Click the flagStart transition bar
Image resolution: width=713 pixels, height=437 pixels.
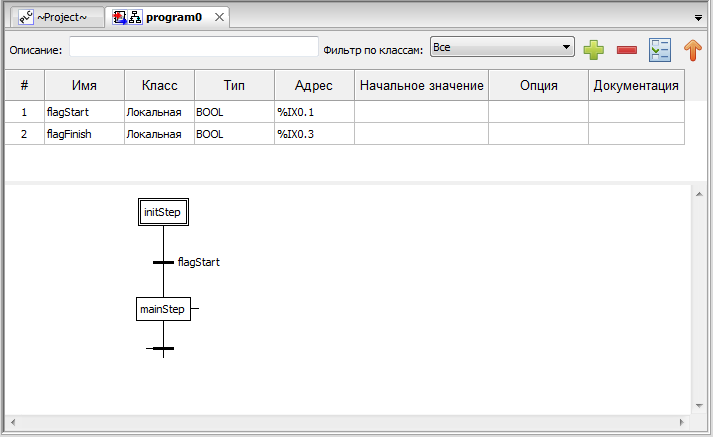tap(163, 262)
